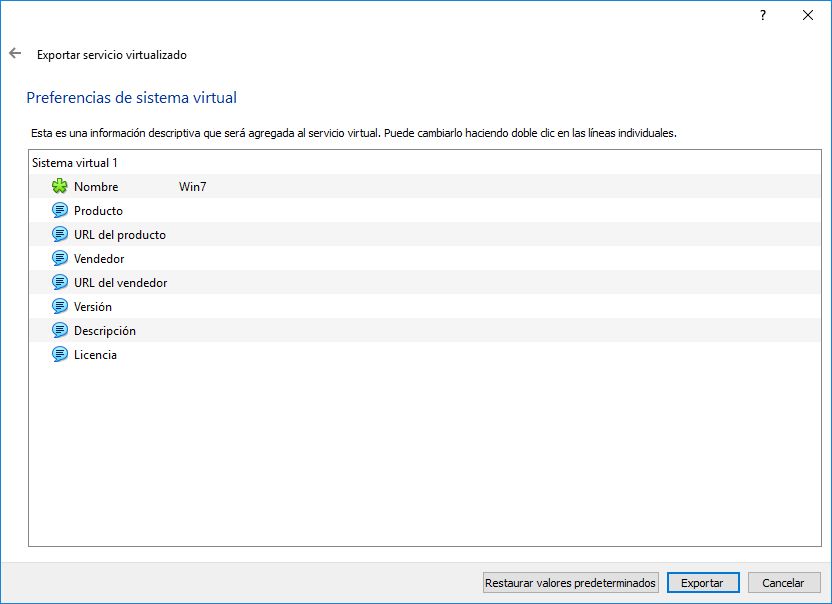Click the icon beside URL del vendedor
The width and height of the screenshot is (832, 604).
coord(60,283)
